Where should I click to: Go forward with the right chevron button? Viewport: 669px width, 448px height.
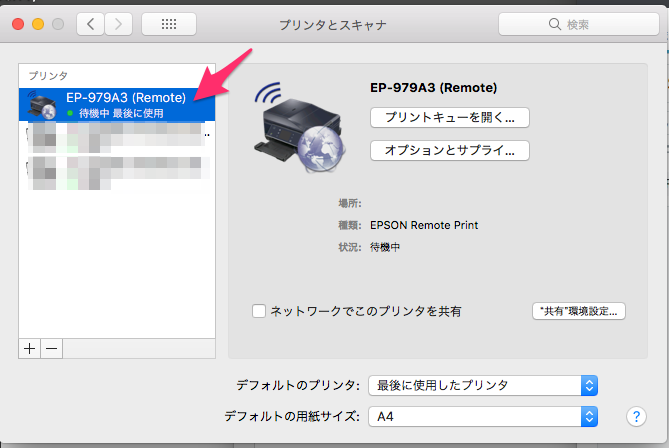tap(118, 24)
